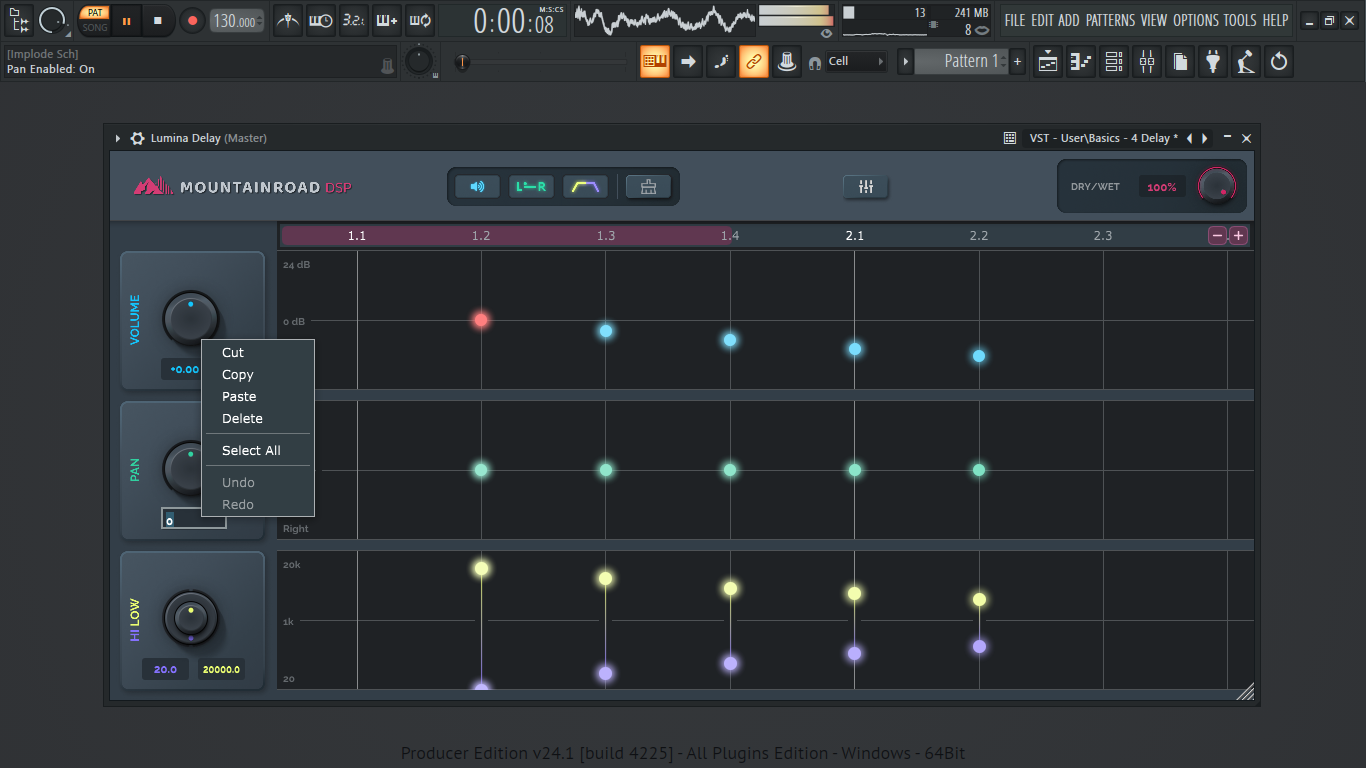Toggle blend recording overdub icon

point(386,20)
